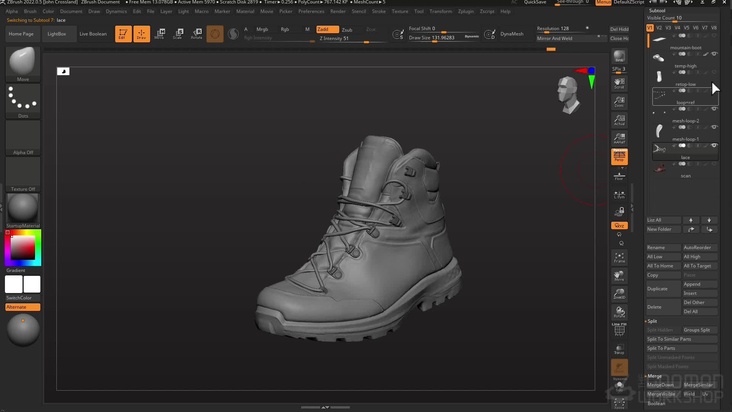
Task: Open the Zplugin menu
Action: tap(466, 11)
